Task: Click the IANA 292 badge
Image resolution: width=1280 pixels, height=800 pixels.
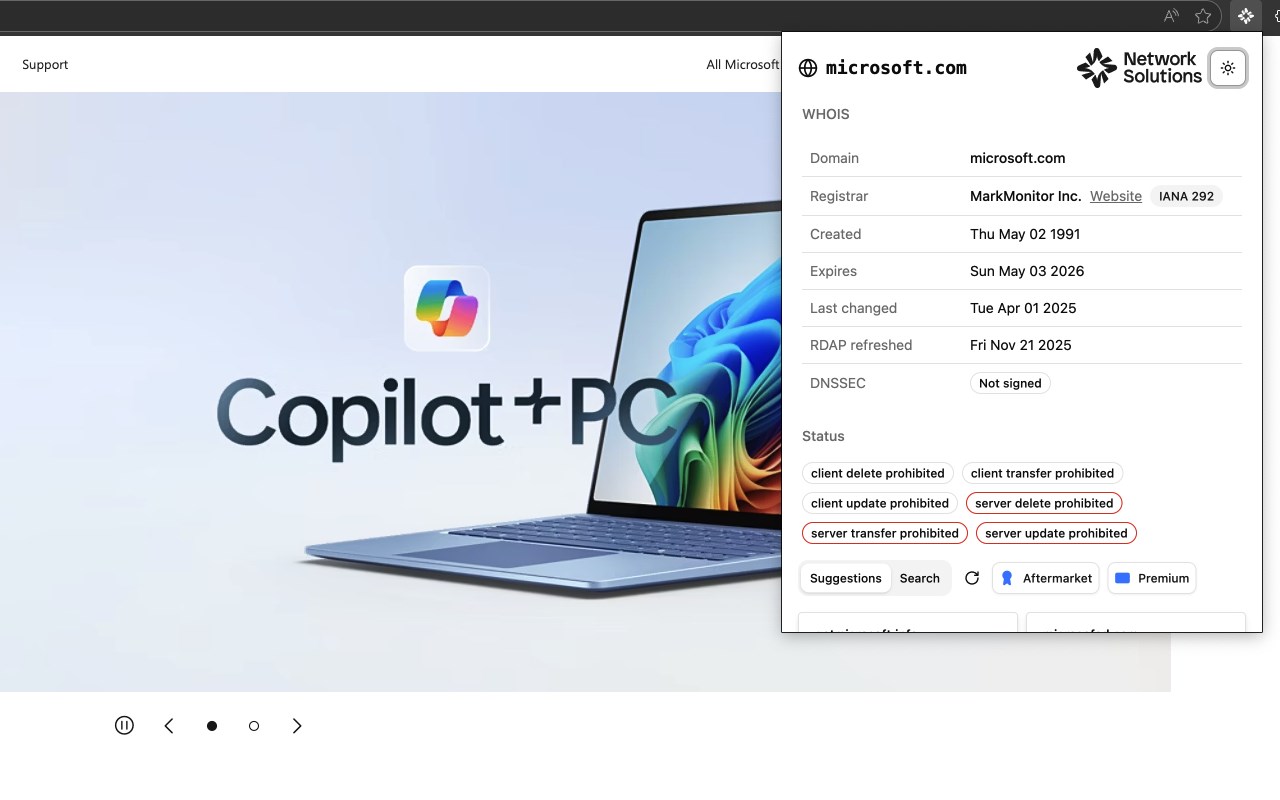Action: [1186, 196]
